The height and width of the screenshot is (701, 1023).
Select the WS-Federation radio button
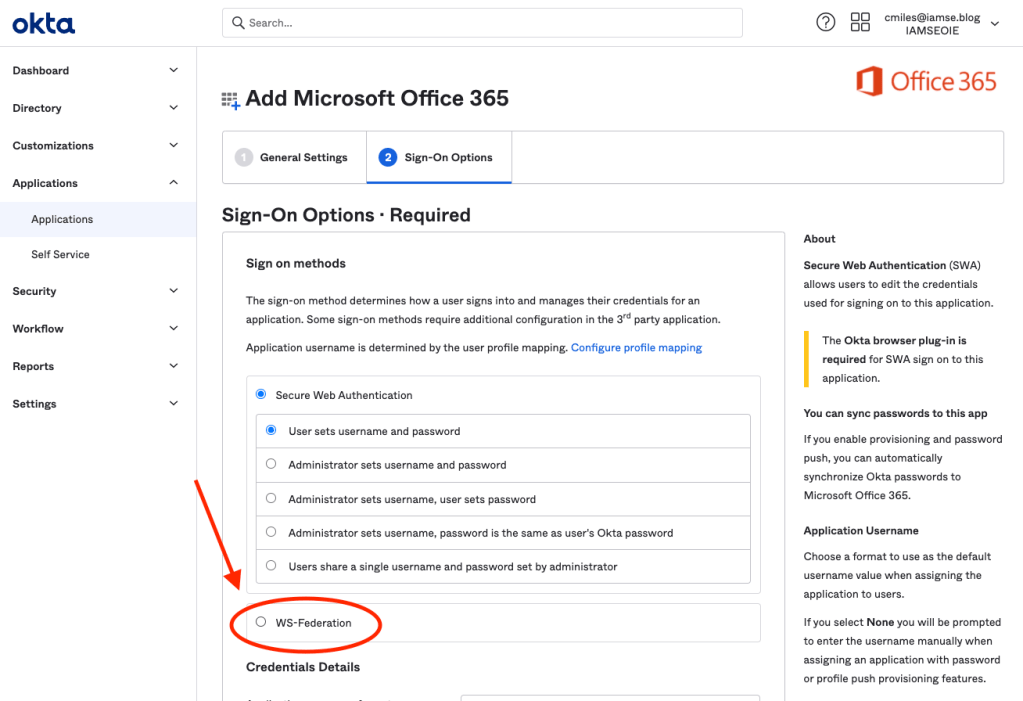click(261, 622)
